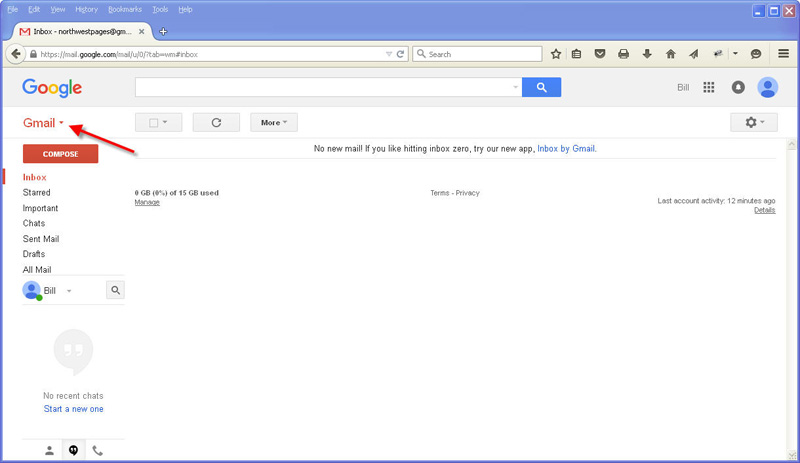Click the COMPOSE button
800x463 pixels.
[x=60, y=154]
